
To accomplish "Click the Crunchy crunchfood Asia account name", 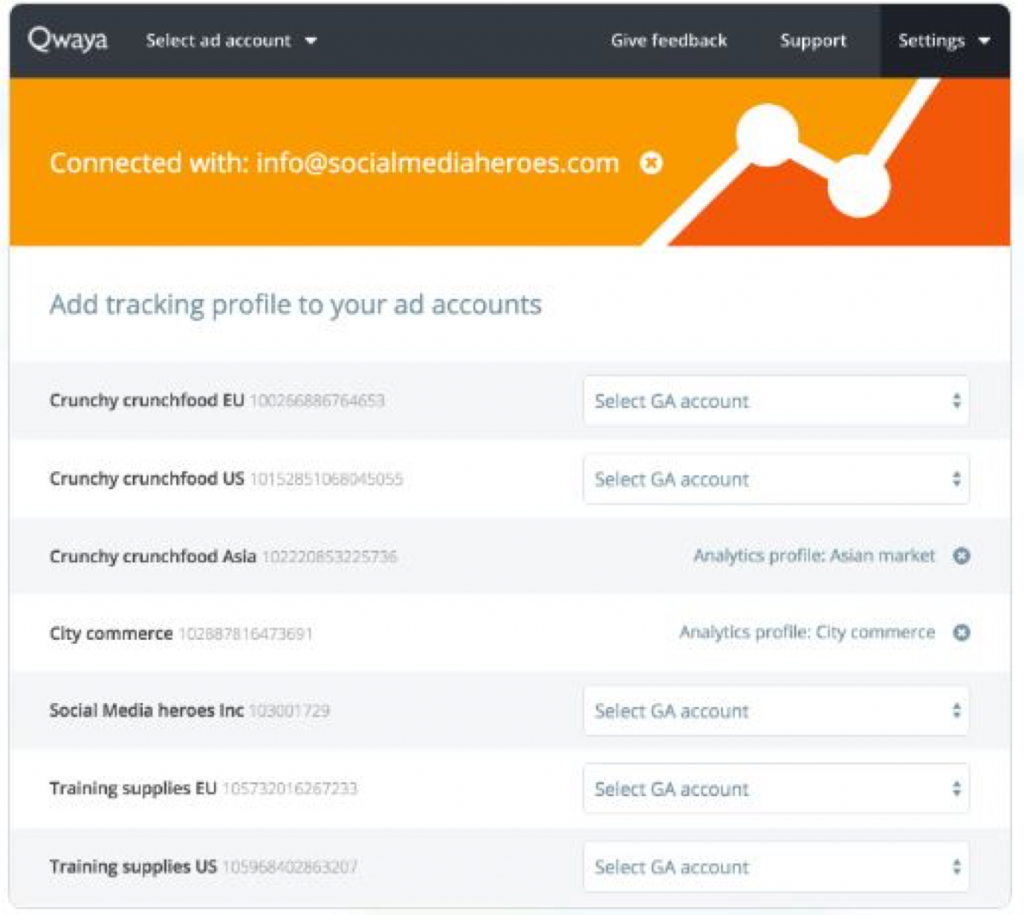I will [x=153, y=556].
